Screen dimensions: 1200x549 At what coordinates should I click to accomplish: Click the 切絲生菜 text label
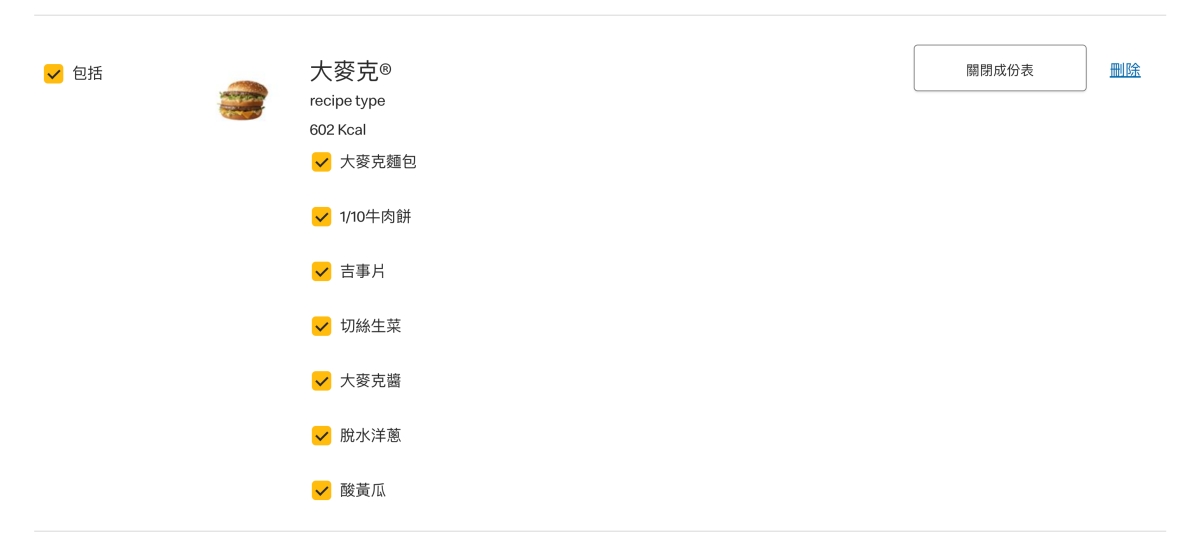click(x=370, y=326)
